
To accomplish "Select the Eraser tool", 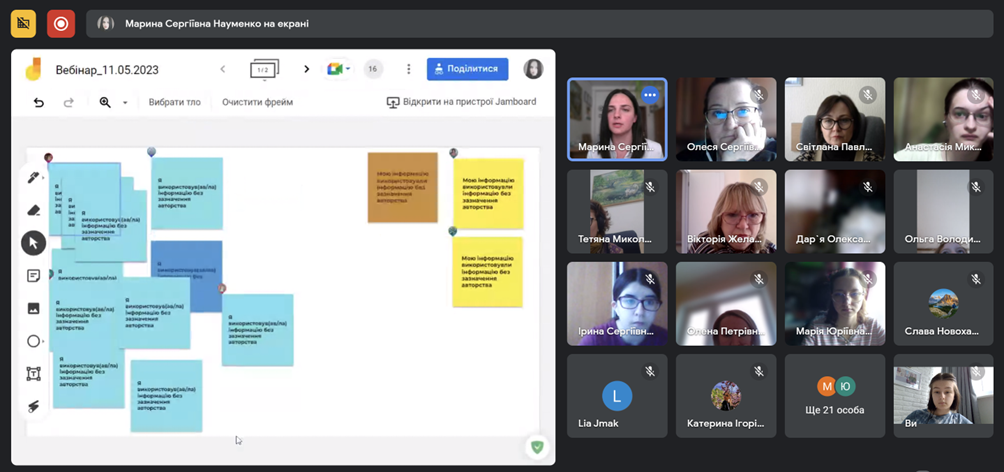I will (34, 210).
